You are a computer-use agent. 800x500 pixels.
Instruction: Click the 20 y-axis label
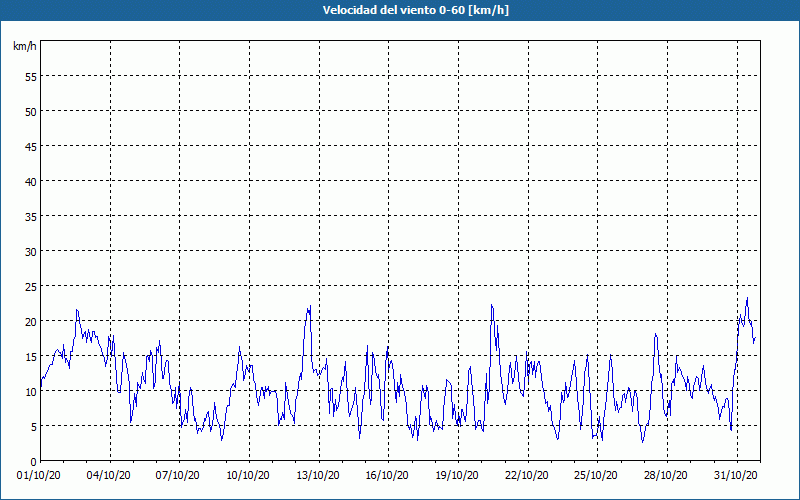point(31,321)
